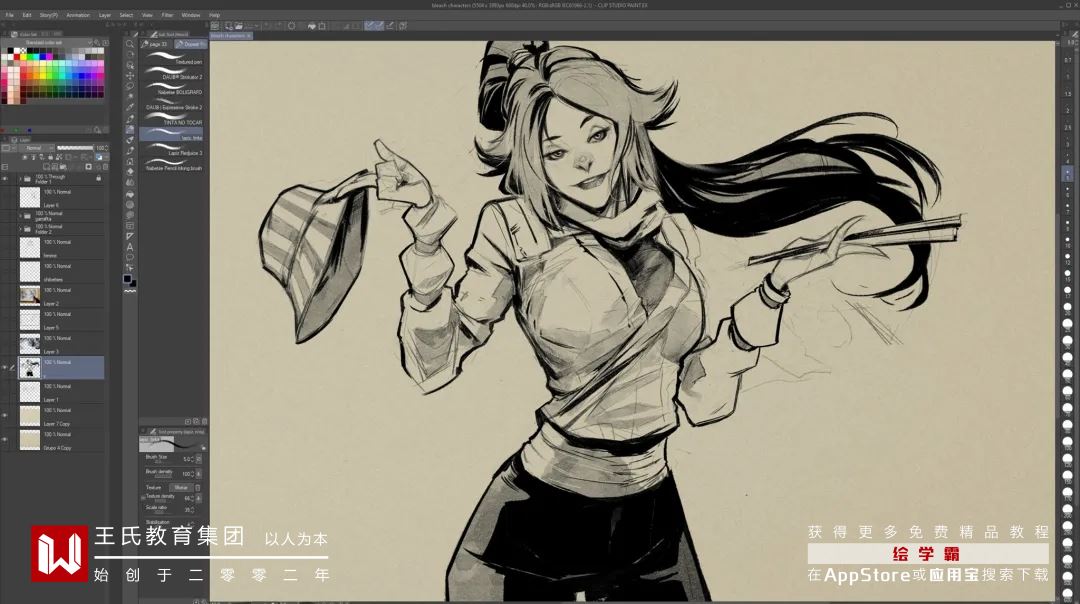This screenshot has width=1080, height=604.
Task: Hide Grupo 4 Copy with its eye icon
Action: [x=5, y=439]
